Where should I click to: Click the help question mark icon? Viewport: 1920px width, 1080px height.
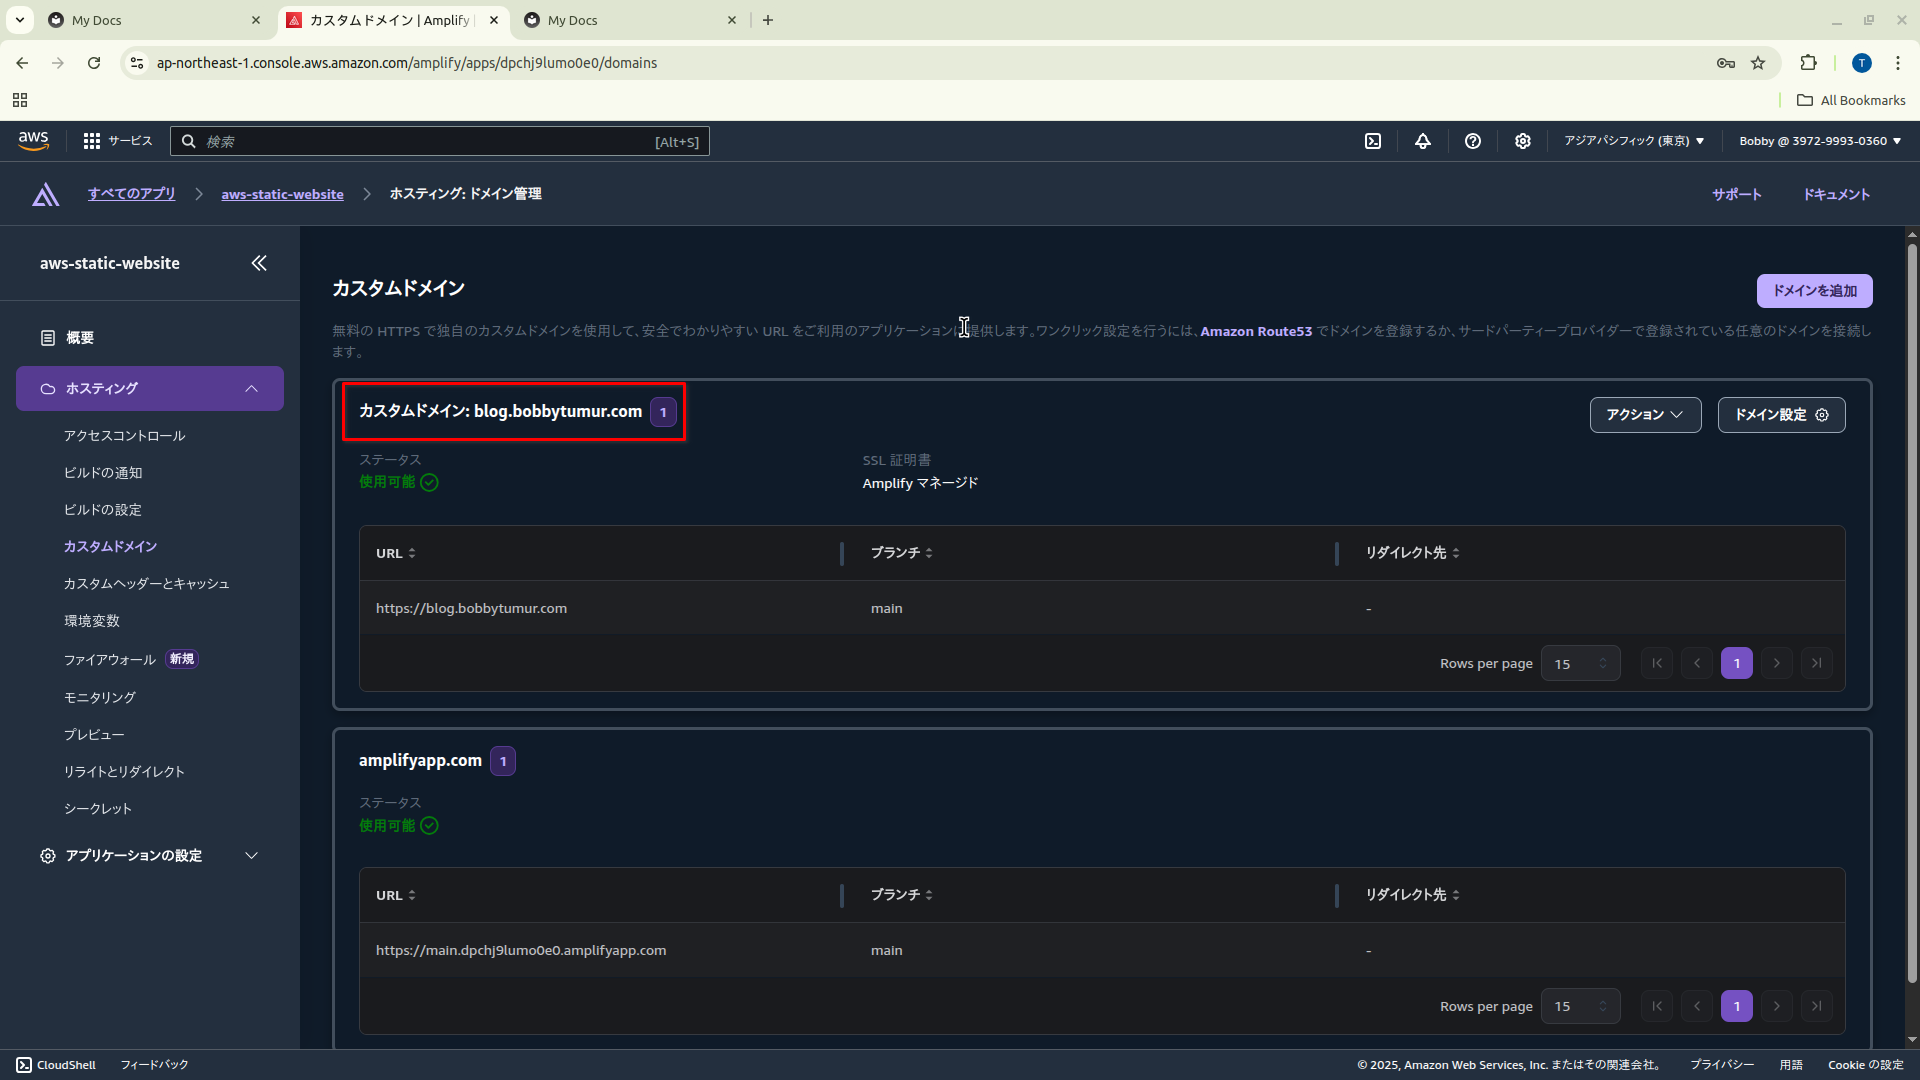pyautogui.click(x=1472, y=141)
